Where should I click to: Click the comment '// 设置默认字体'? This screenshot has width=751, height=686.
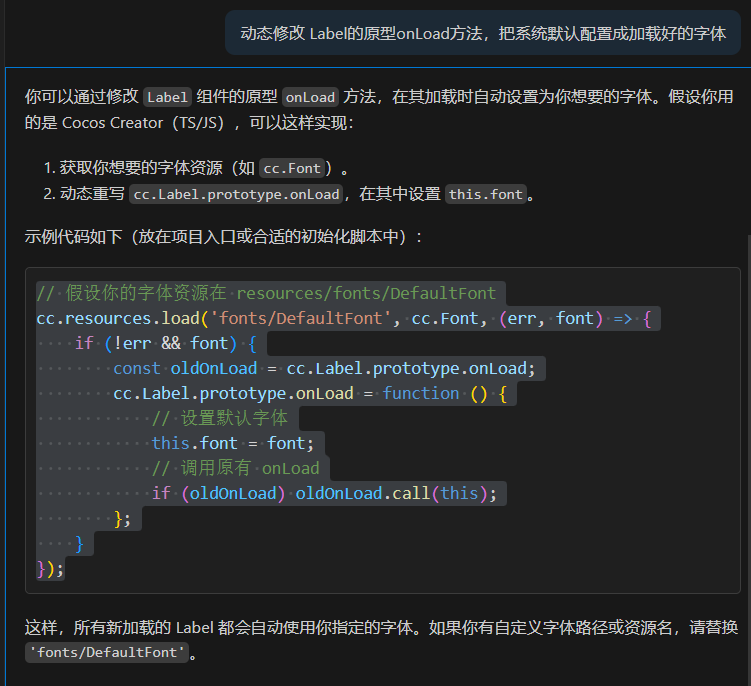click(x=220, y=418)
